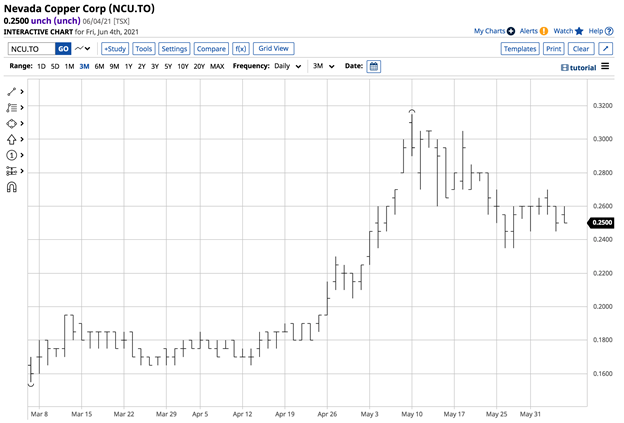Click the pop-out expand chart icon
This screenshot has width=624, height=423.
pos(607,48)
